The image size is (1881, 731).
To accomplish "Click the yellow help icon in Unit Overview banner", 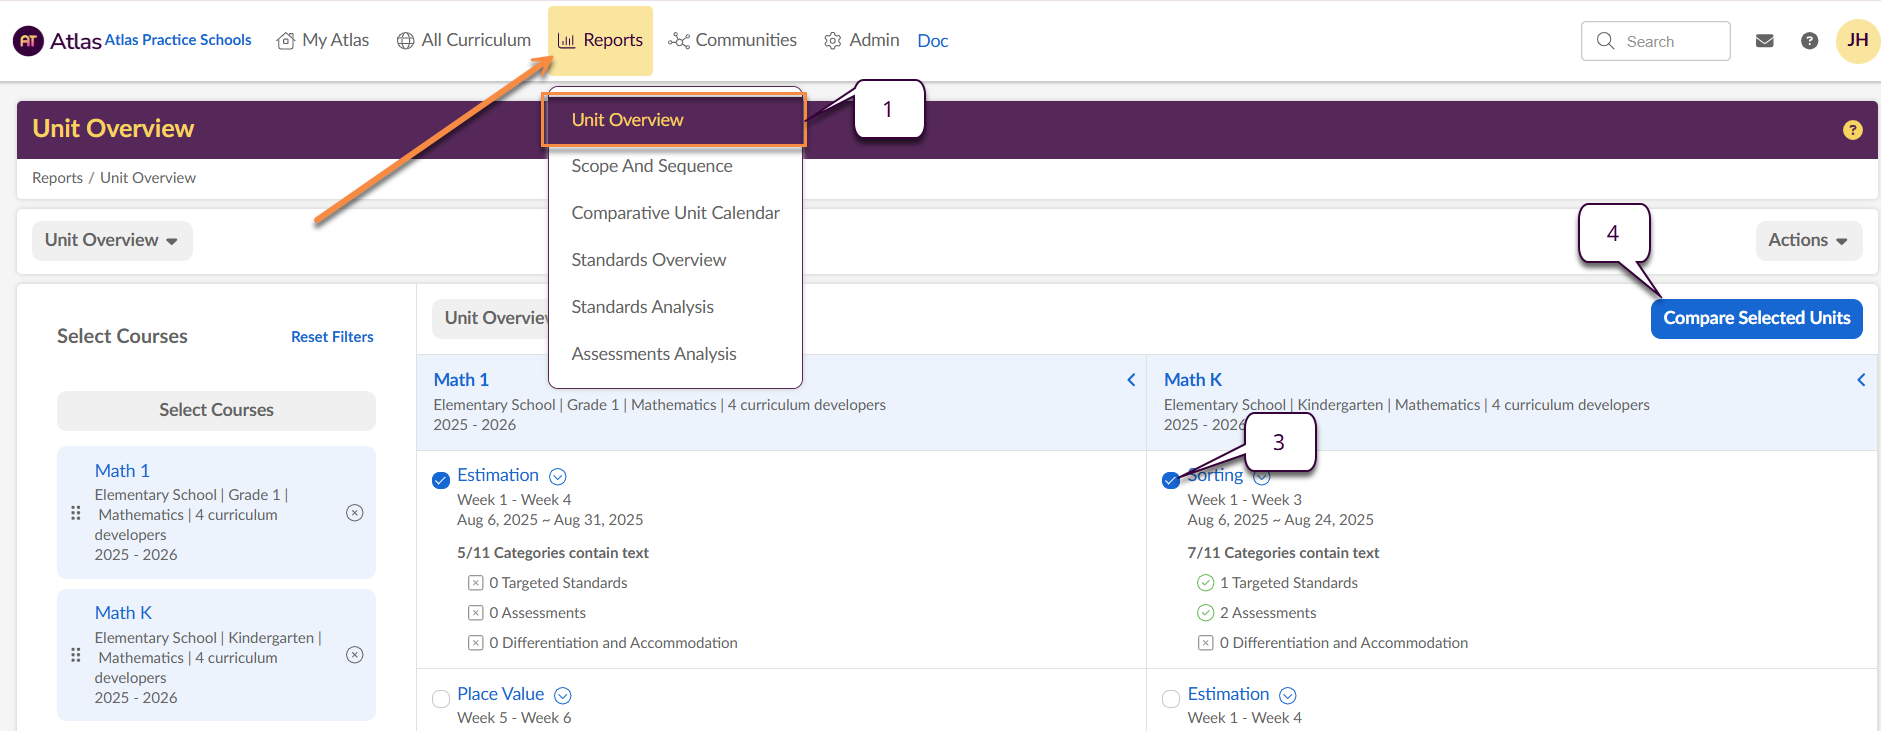I will [x=1852, y=130].
